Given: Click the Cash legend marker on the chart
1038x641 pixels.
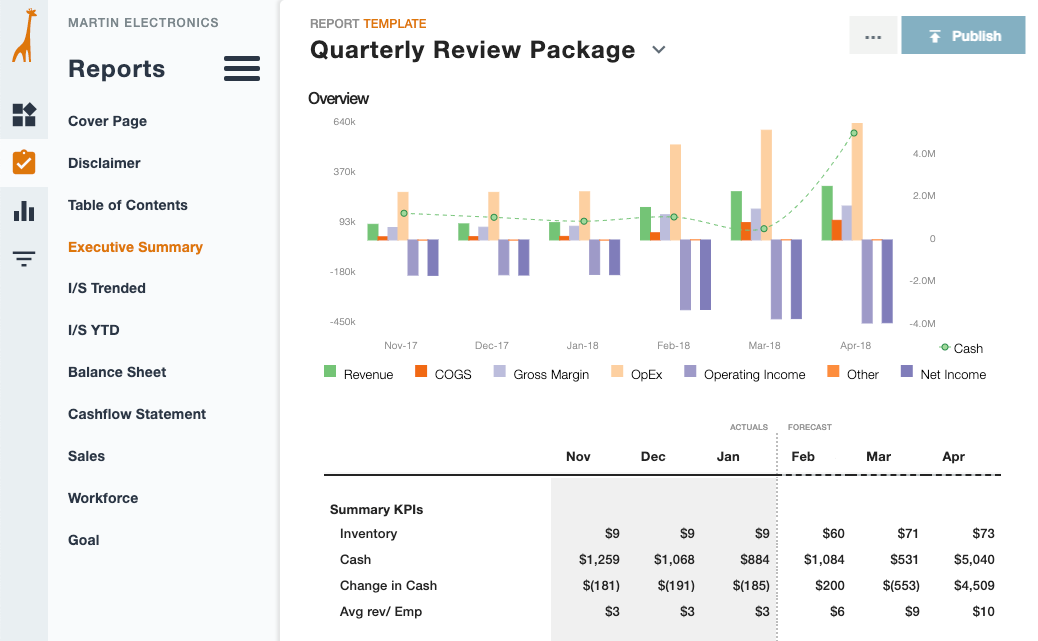Looking at the screenshot, I should 944,348.
